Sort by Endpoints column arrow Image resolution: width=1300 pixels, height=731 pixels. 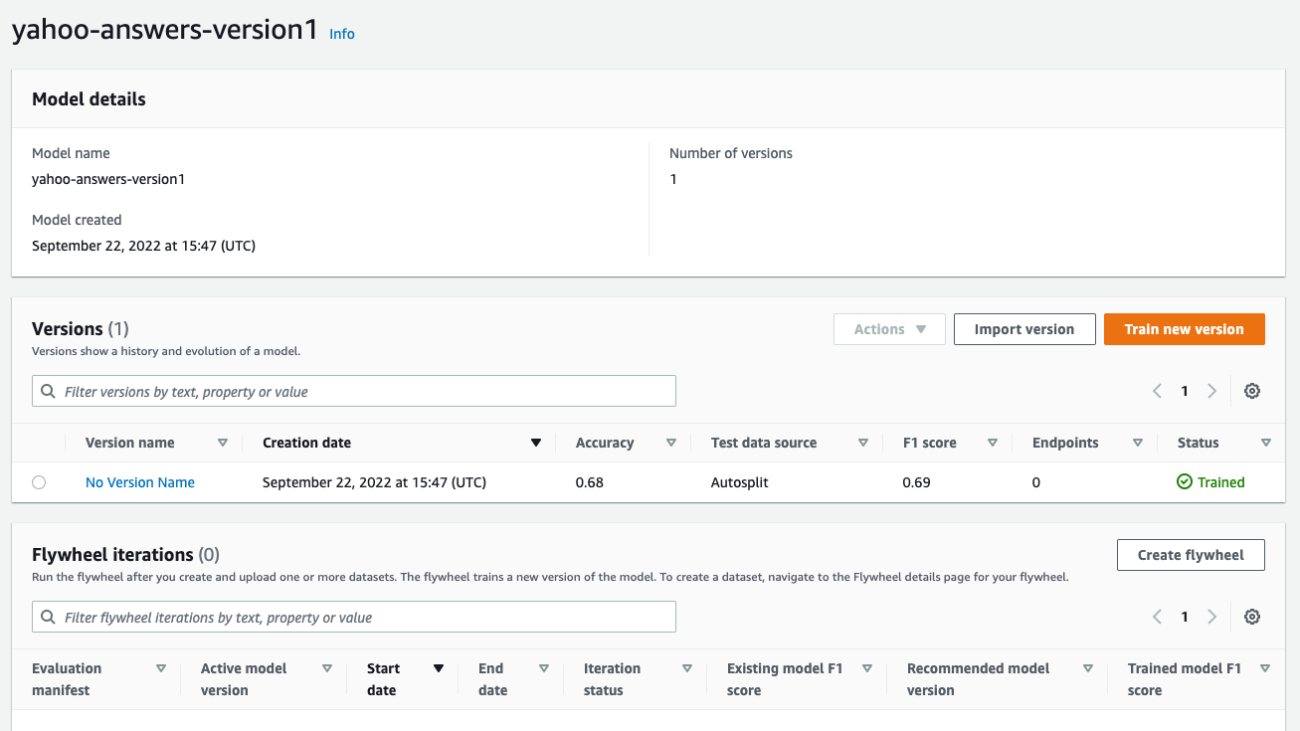[x=1138, y=443]
